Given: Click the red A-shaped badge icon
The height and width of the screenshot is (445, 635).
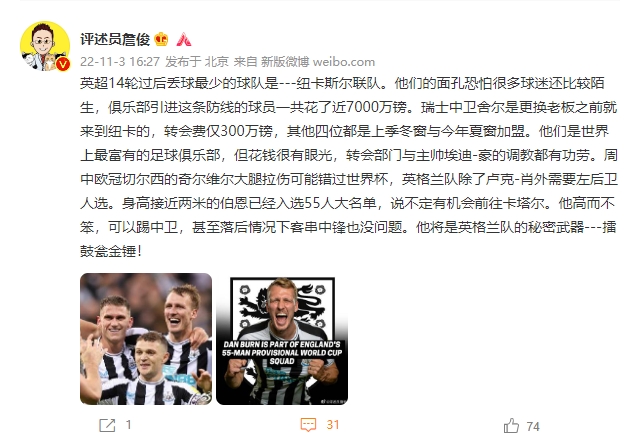Looking at the screenshot, I should coord(183,39).
